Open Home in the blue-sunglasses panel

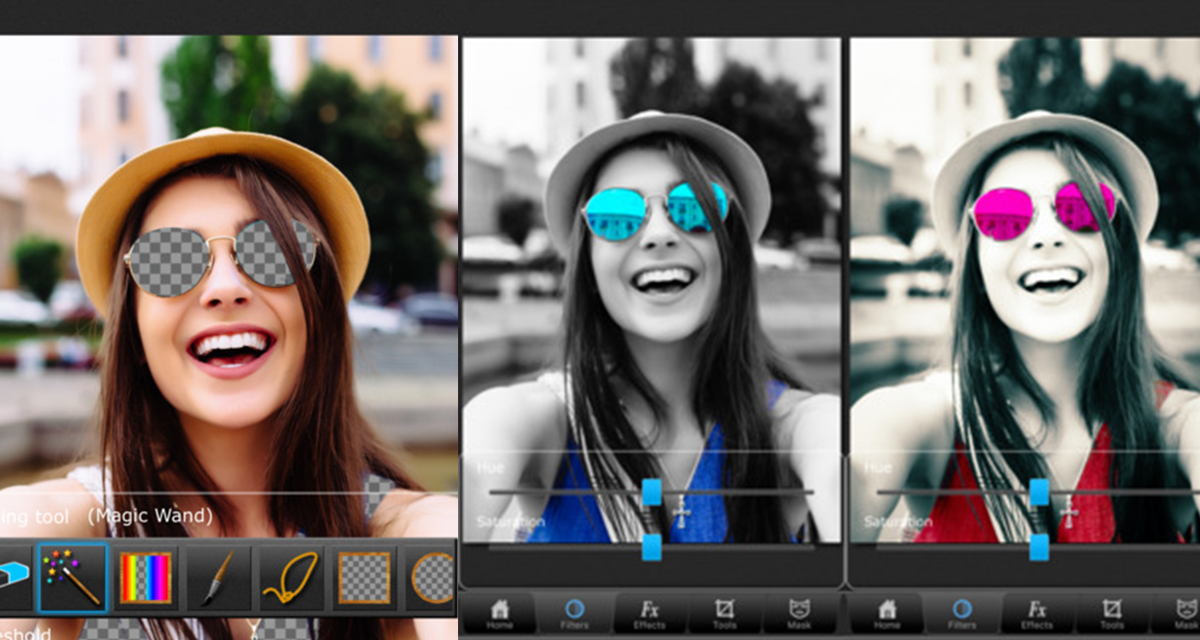[500, 614]
